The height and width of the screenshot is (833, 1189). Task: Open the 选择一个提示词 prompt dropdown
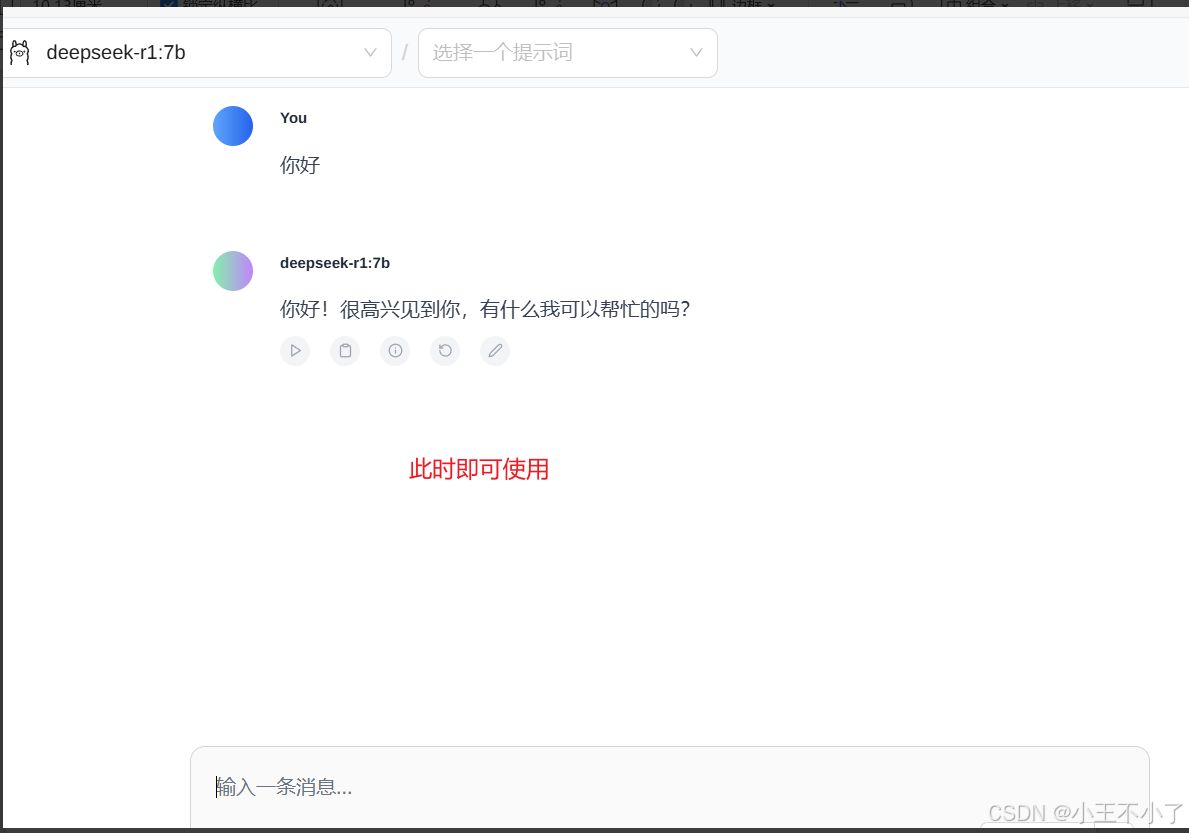pyautogui.click(x=568, y=53)
